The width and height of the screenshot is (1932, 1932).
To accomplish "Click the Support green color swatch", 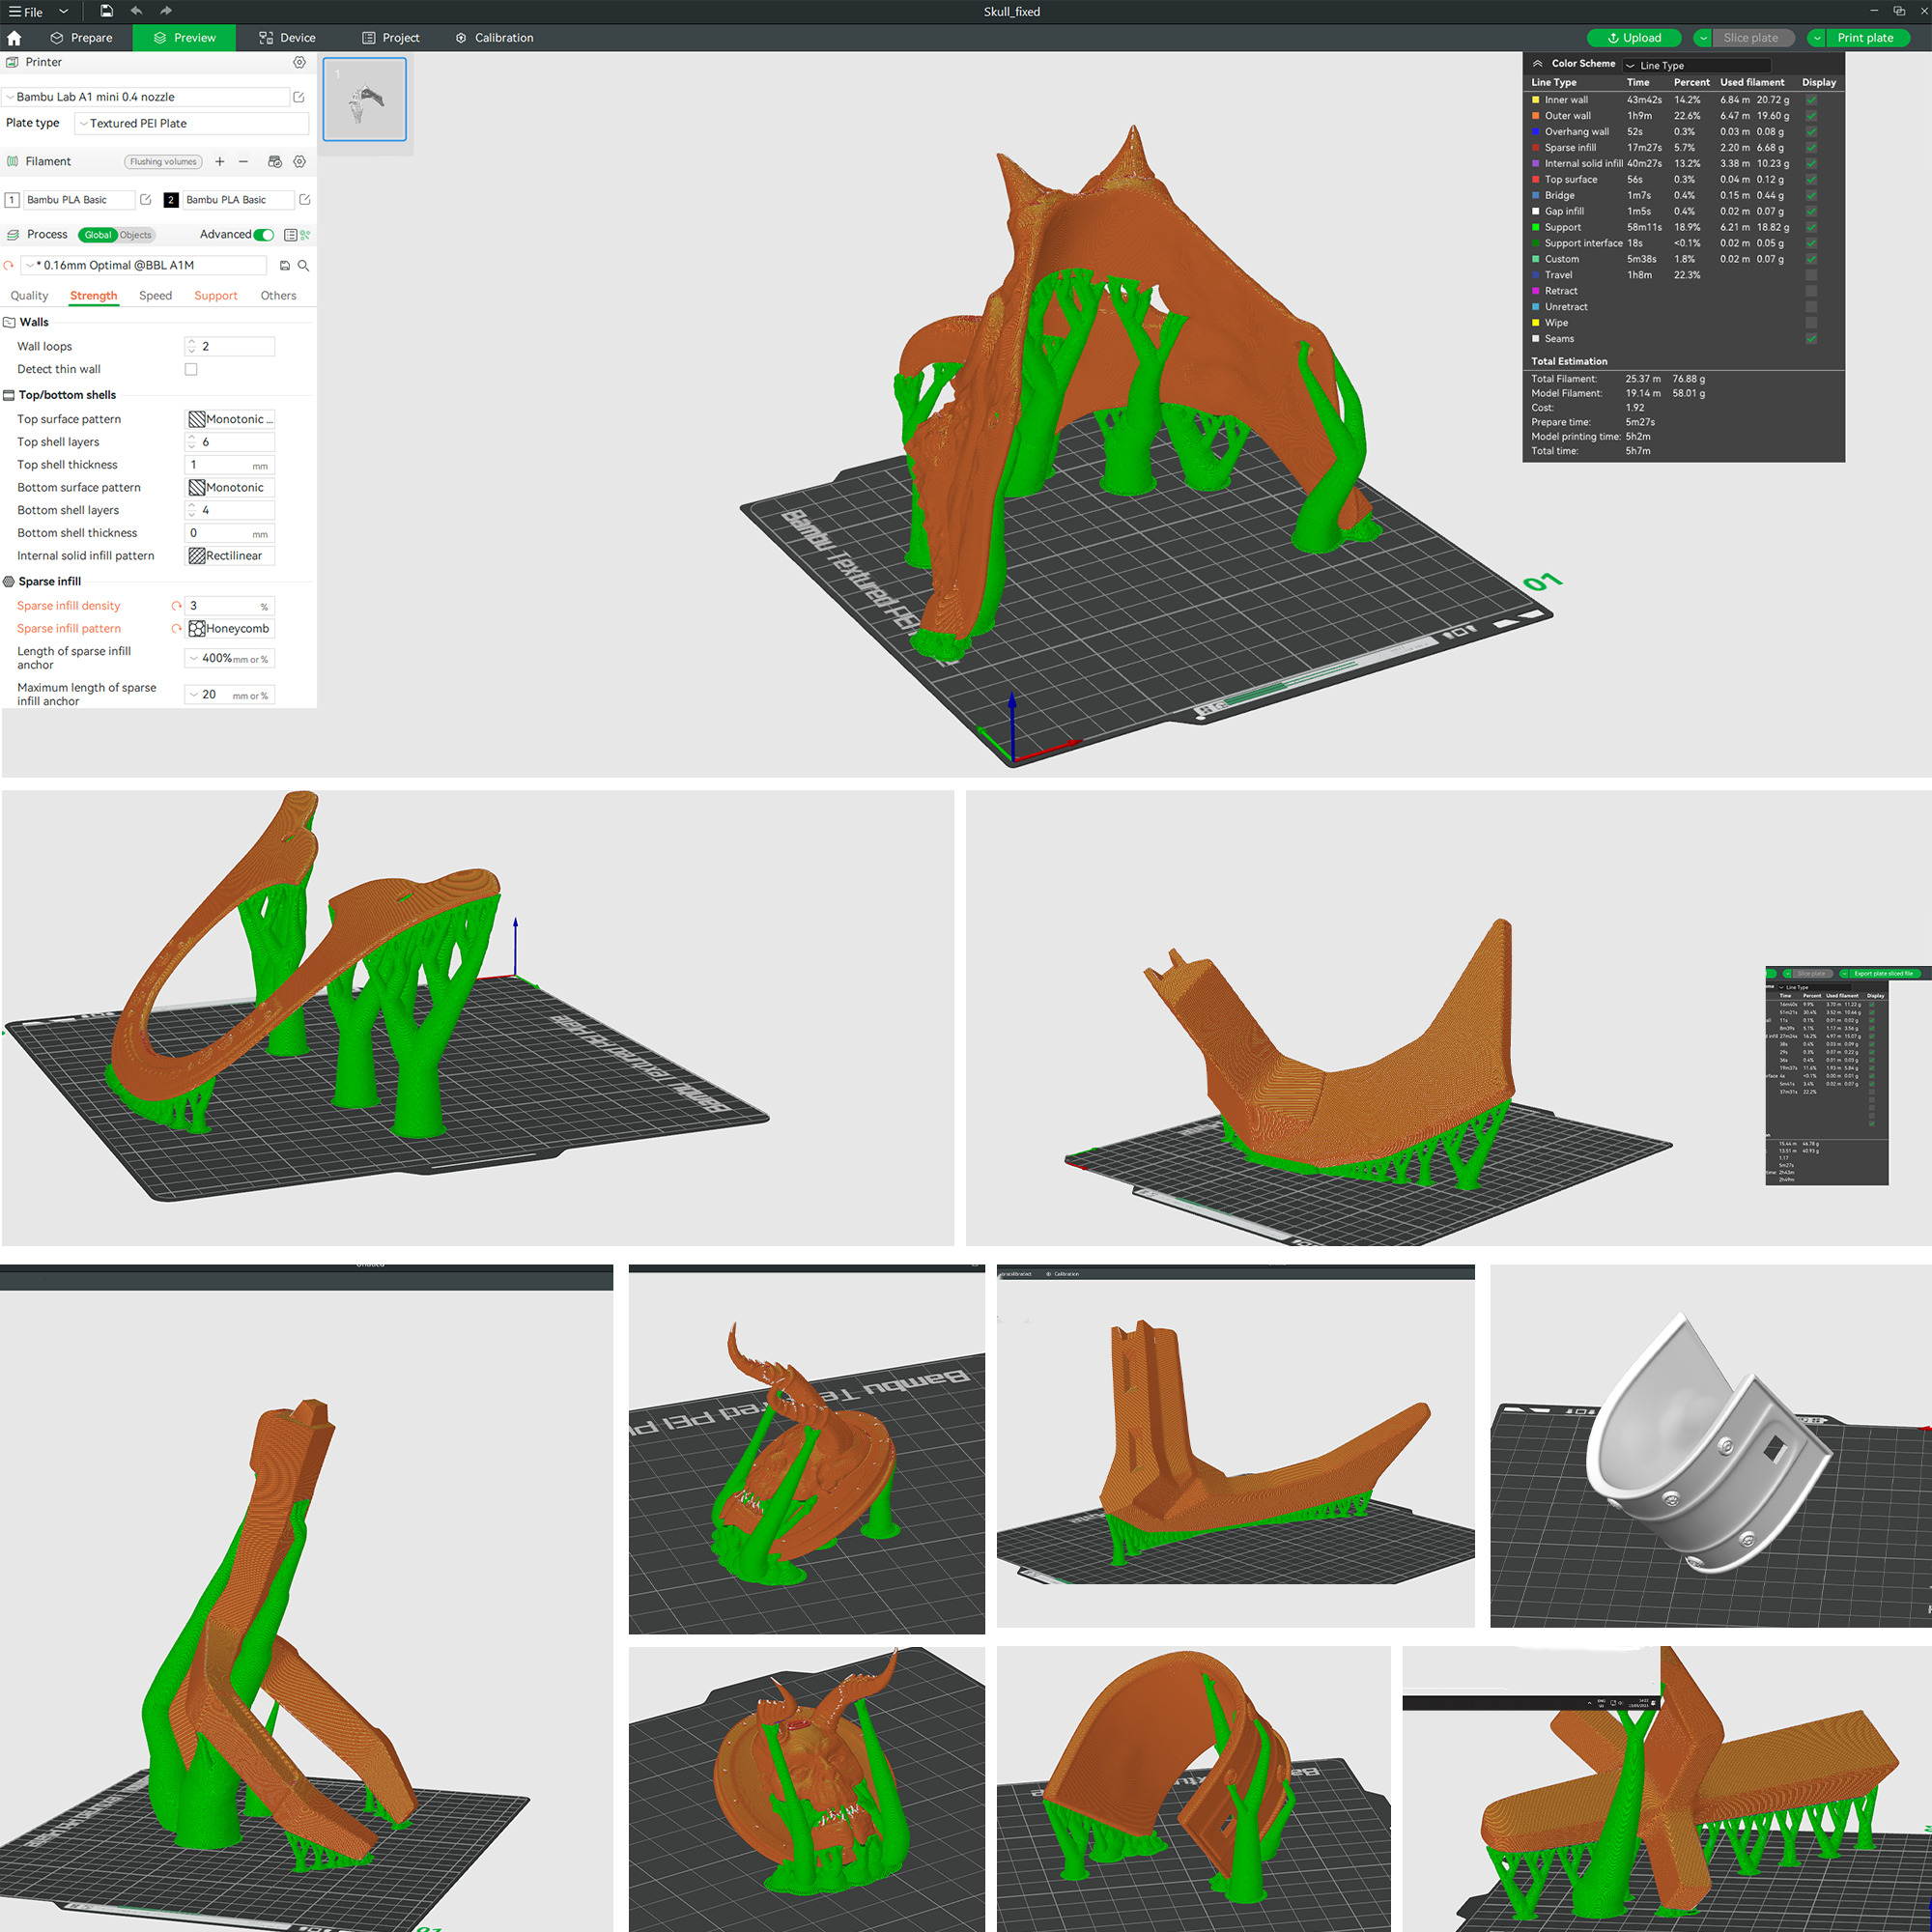I will click(1536, 227).
